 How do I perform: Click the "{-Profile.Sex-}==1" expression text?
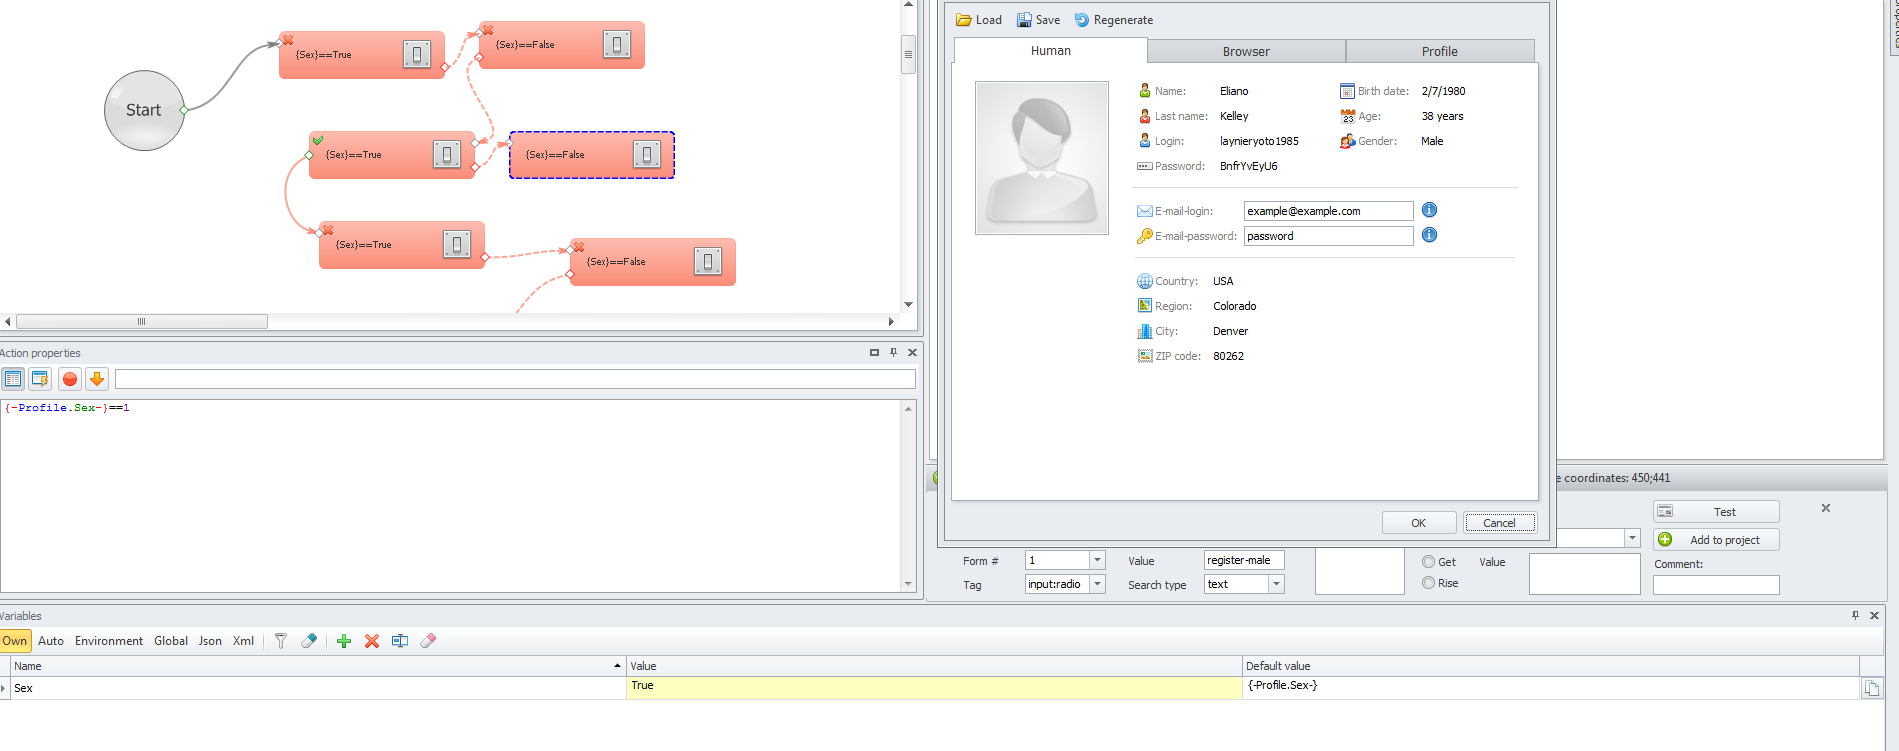(x=68, y=408)
